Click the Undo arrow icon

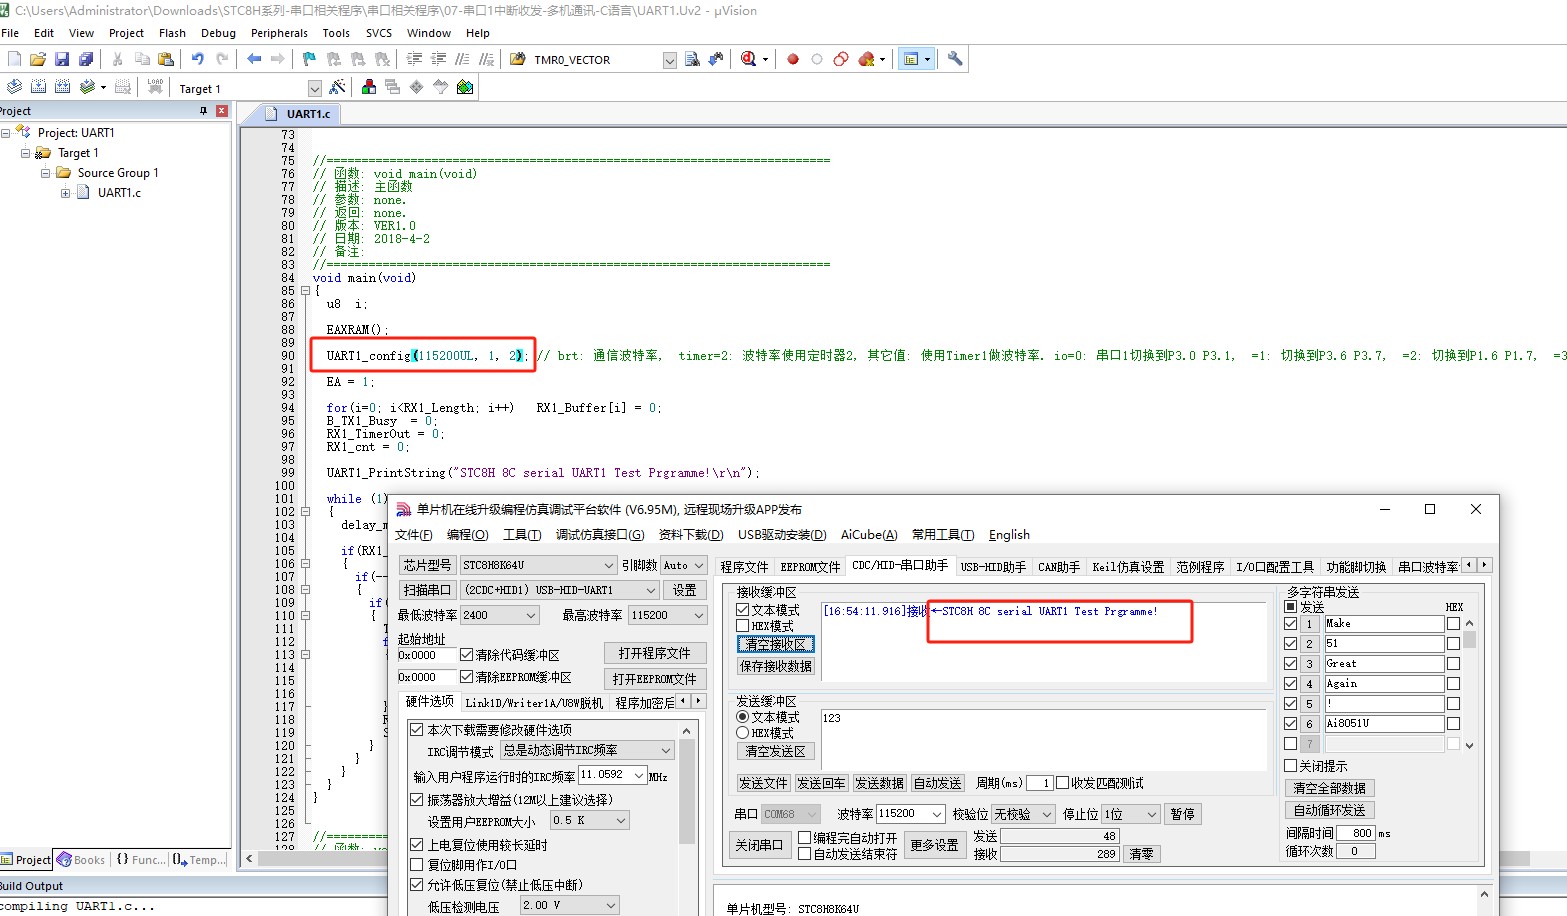coord(197,59)
